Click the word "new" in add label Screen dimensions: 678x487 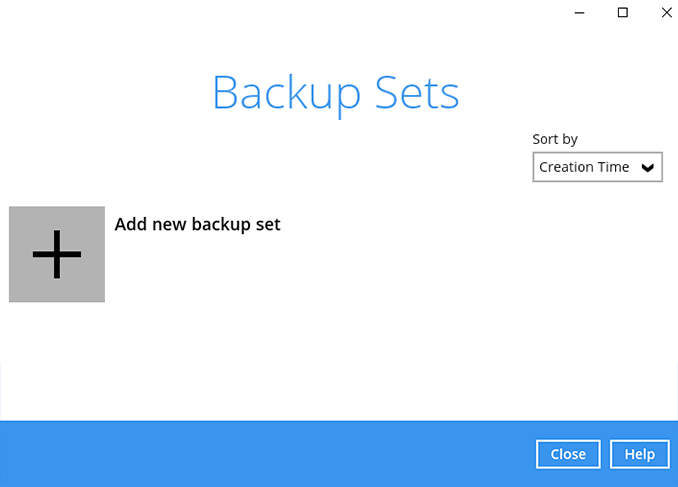tap(169, 225)
